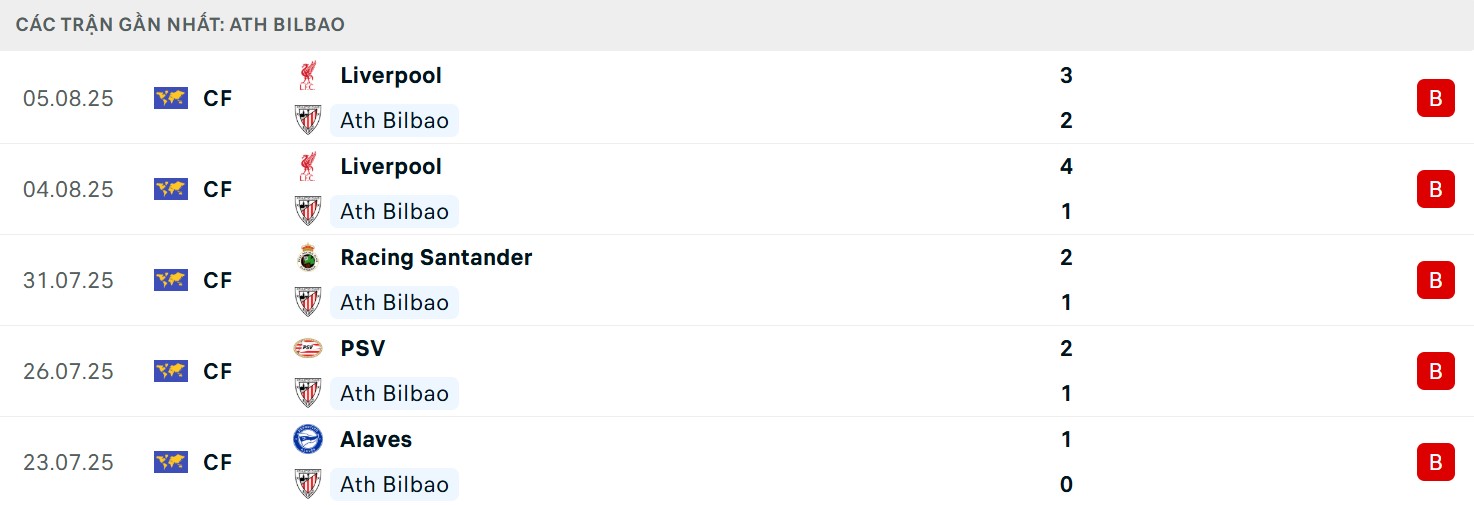Viewport: 1474px width, 505px height.
Task: Click the Ath Bilbao crest in the 05.08.25 match
Action: click(x=307, y=121)
